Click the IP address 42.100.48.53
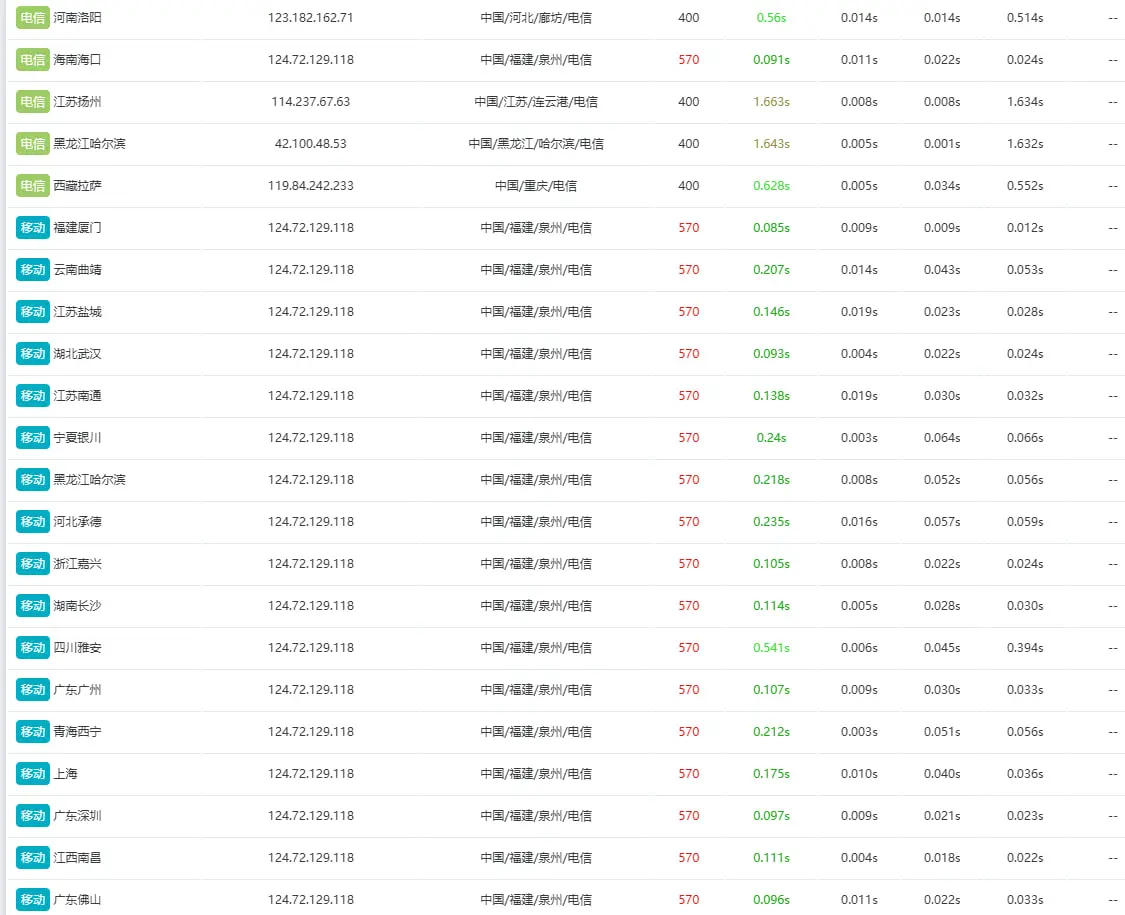The image size is (1125, 915). click(311, 144)
